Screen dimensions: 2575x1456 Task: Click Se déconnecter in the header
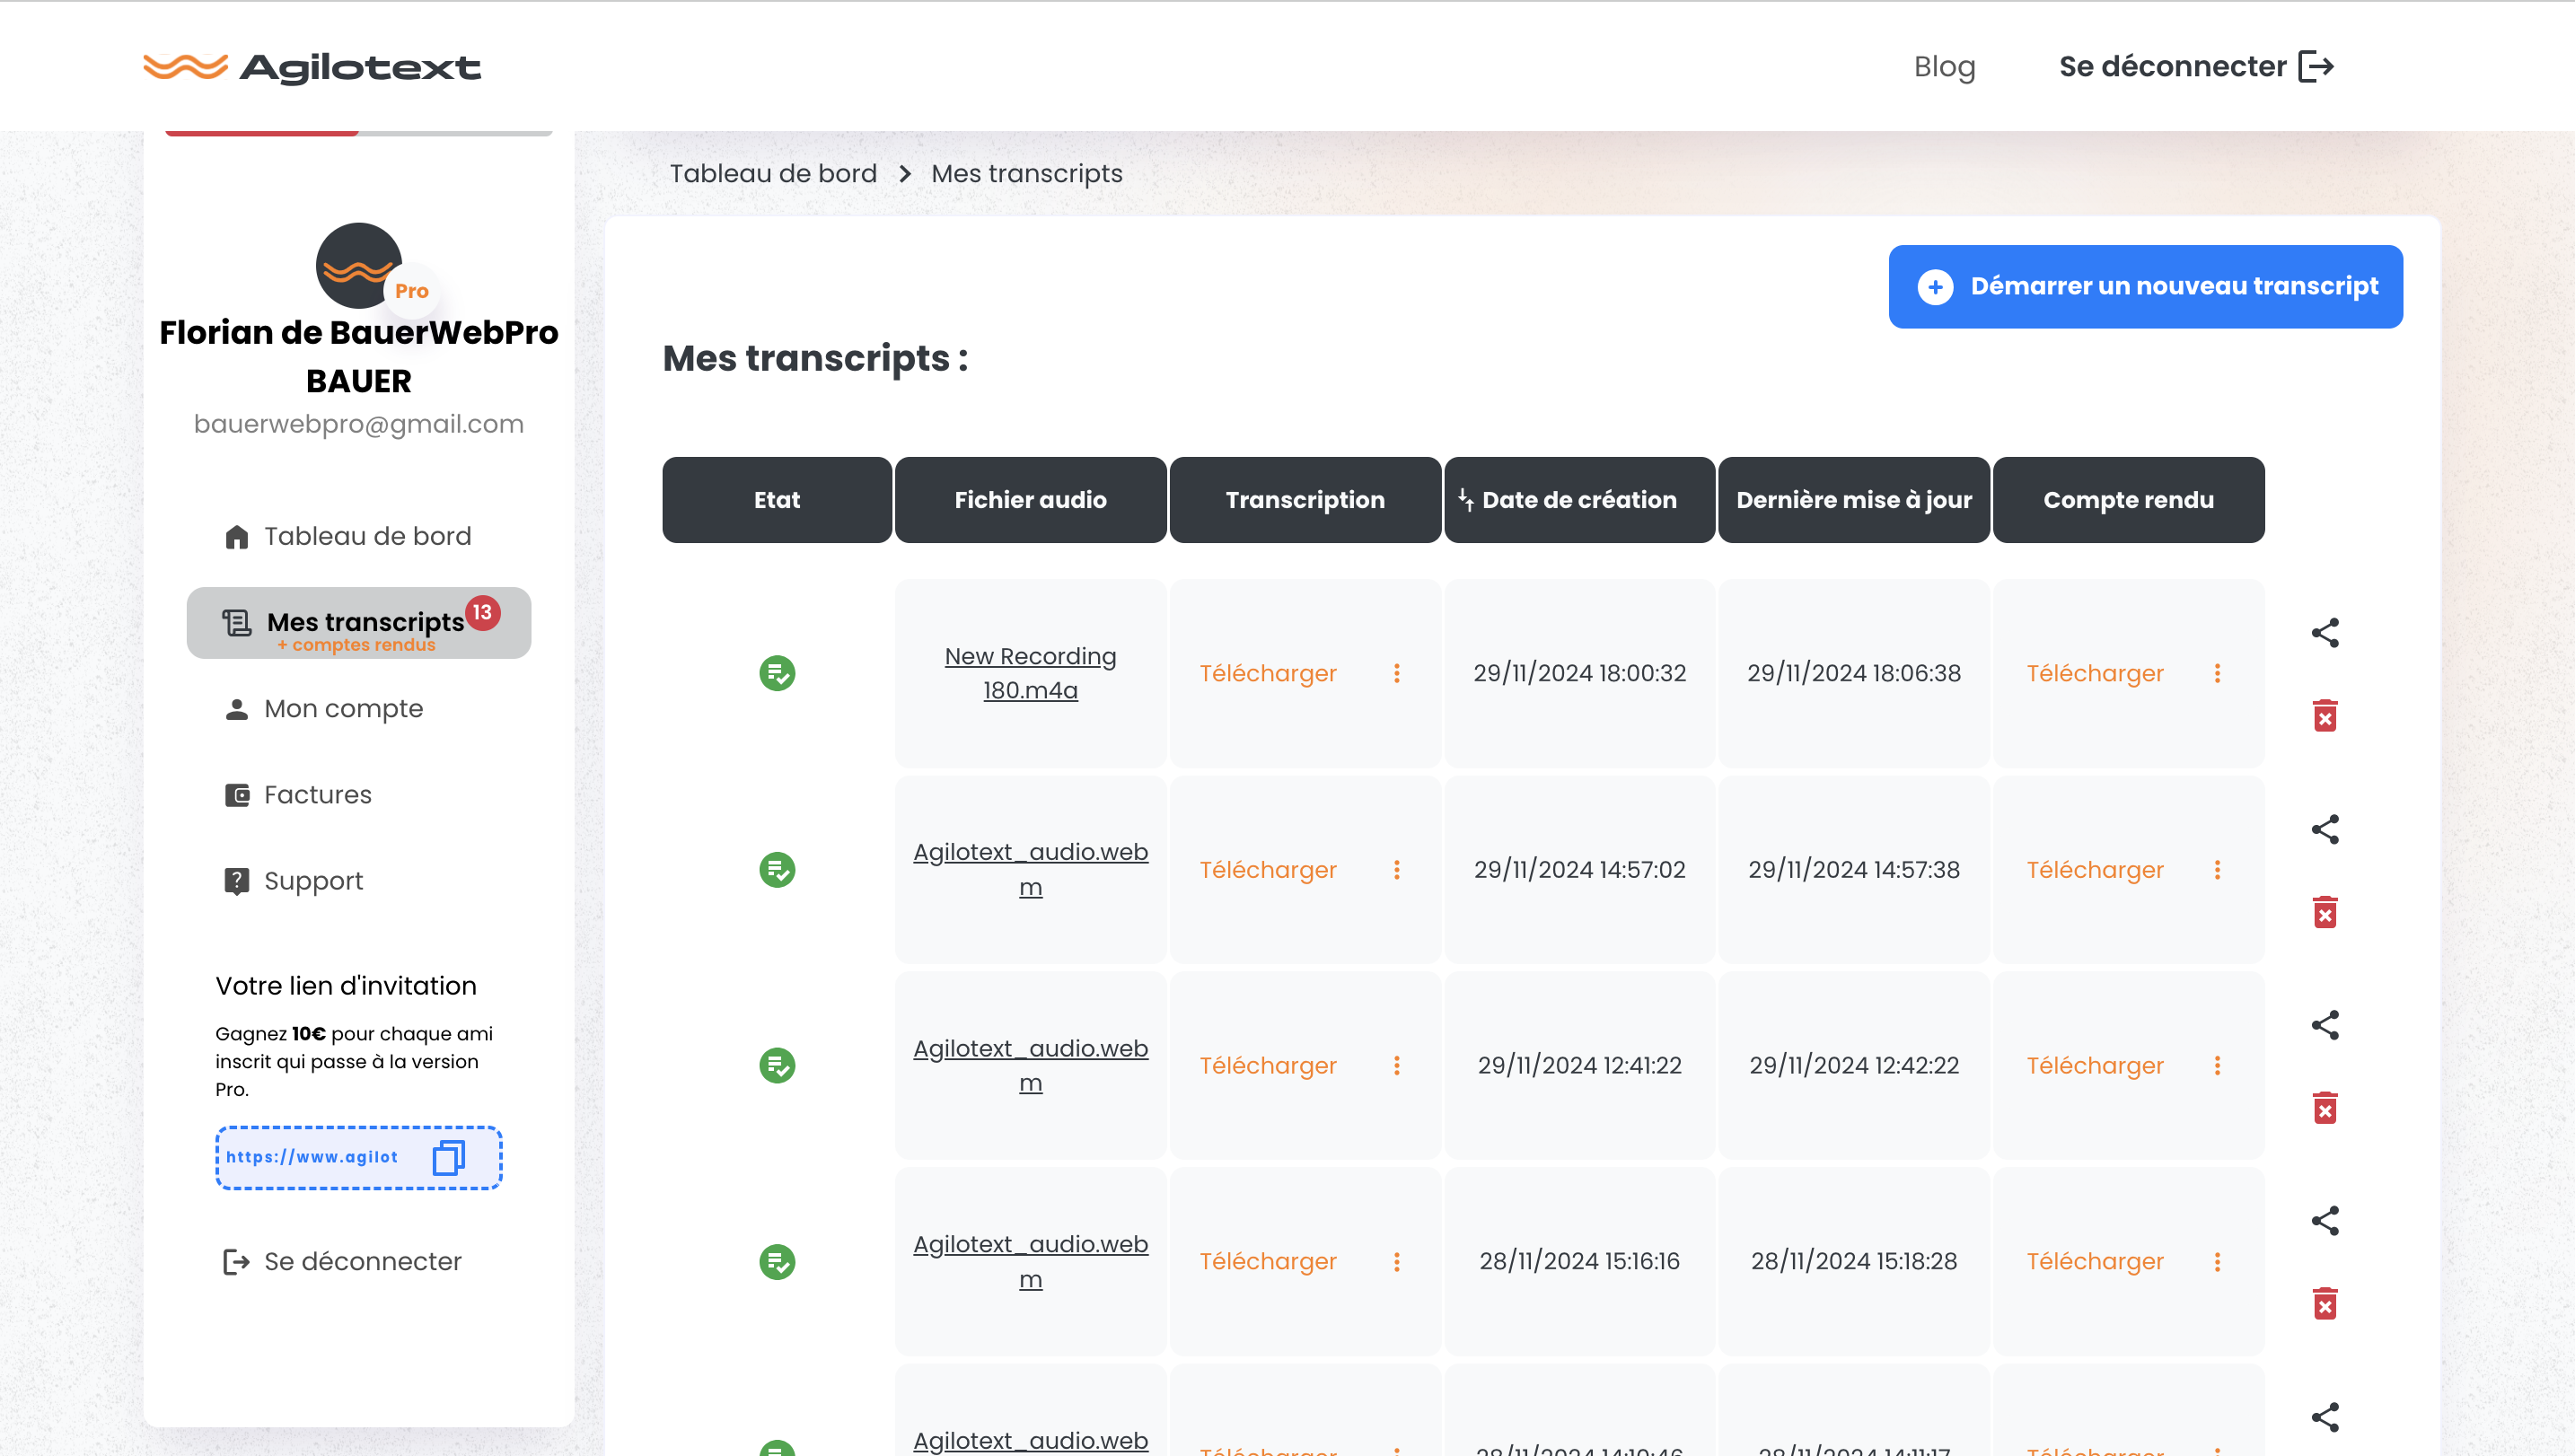[x=2196, y=66]
